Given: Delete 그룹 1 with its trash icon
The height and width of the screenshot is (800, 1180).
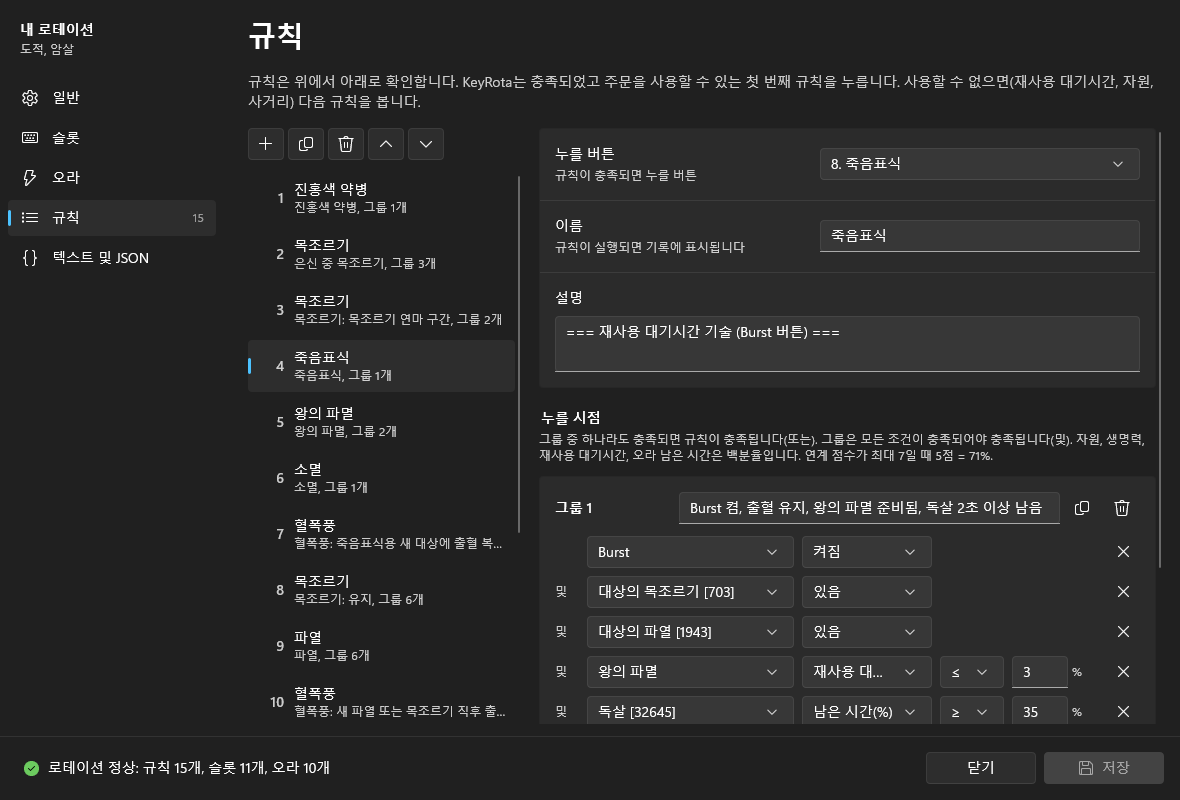Looking at the screenshot, I should [x=1121, y=508].
